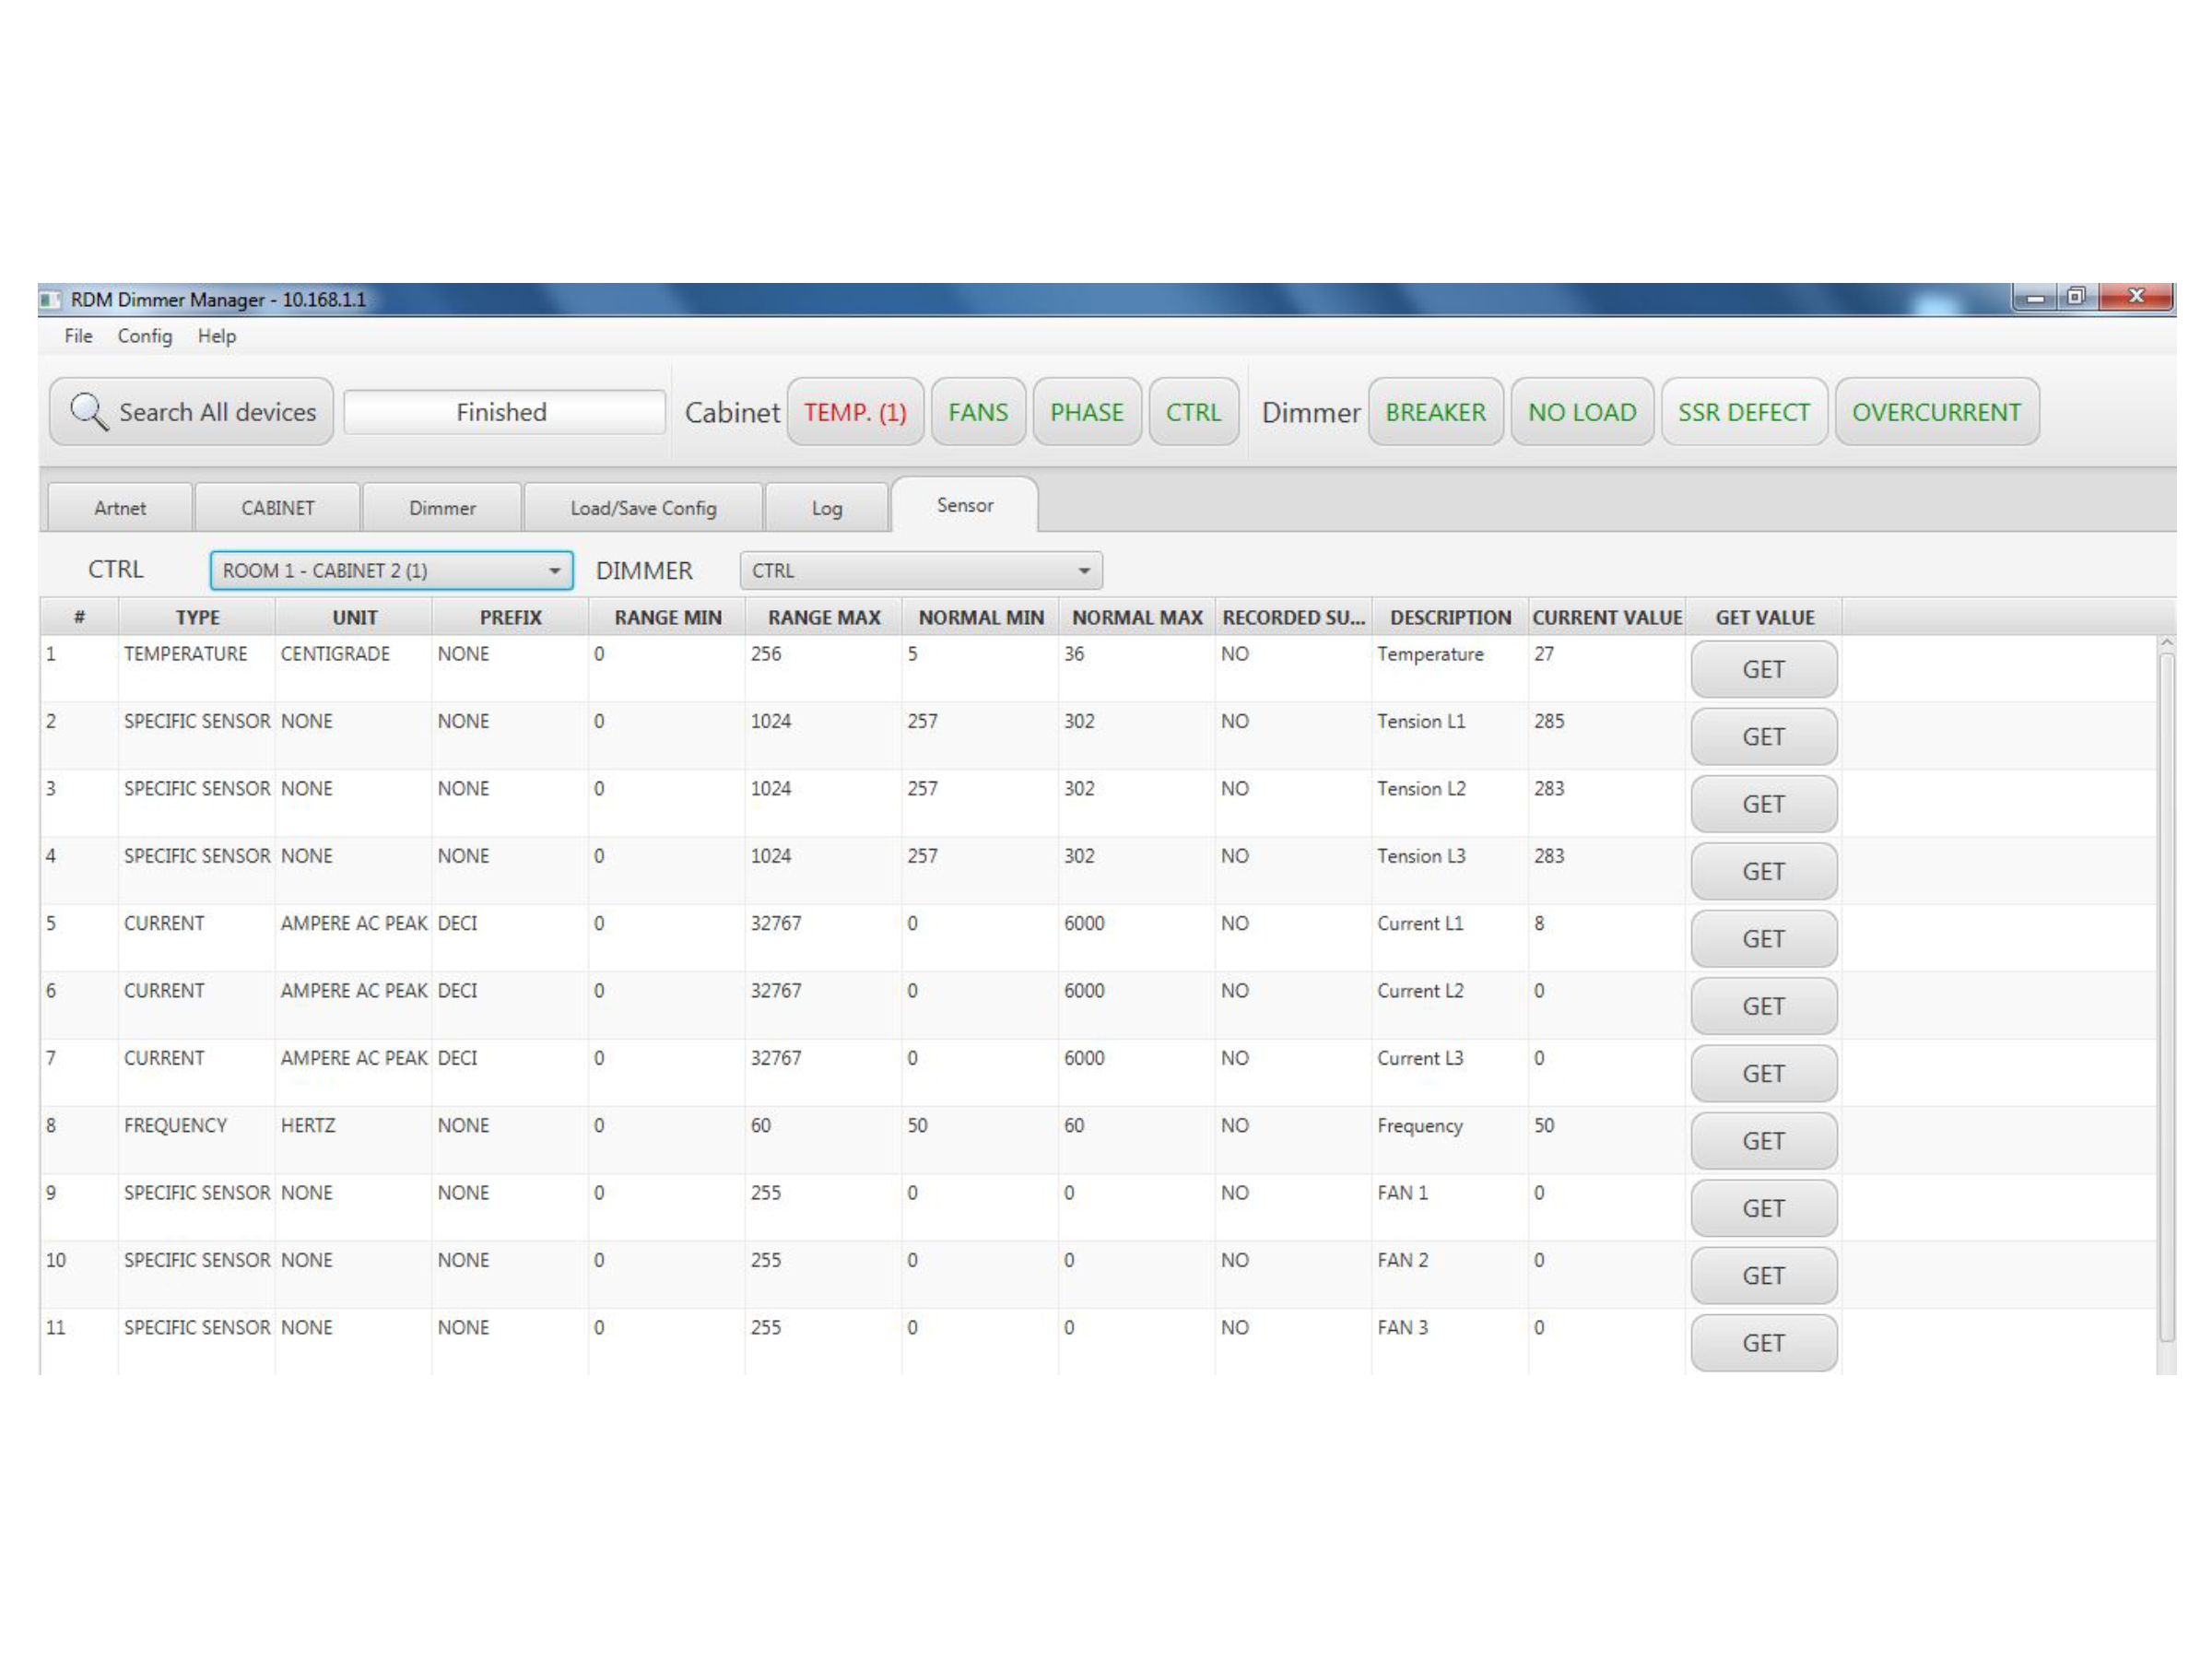Open the Log tab

(x=827, y=508)
